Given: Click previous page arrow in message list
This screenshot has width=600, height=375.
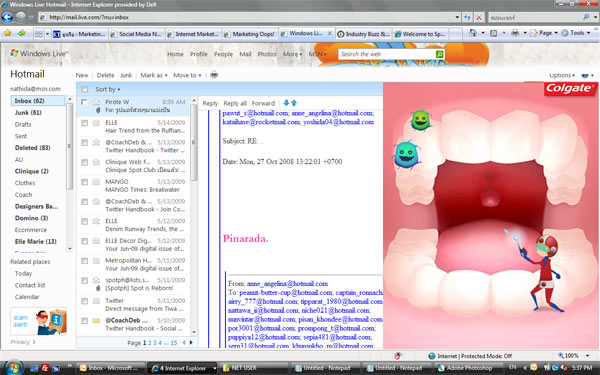Looking at the screenshot, I should [x=184, y=343].
